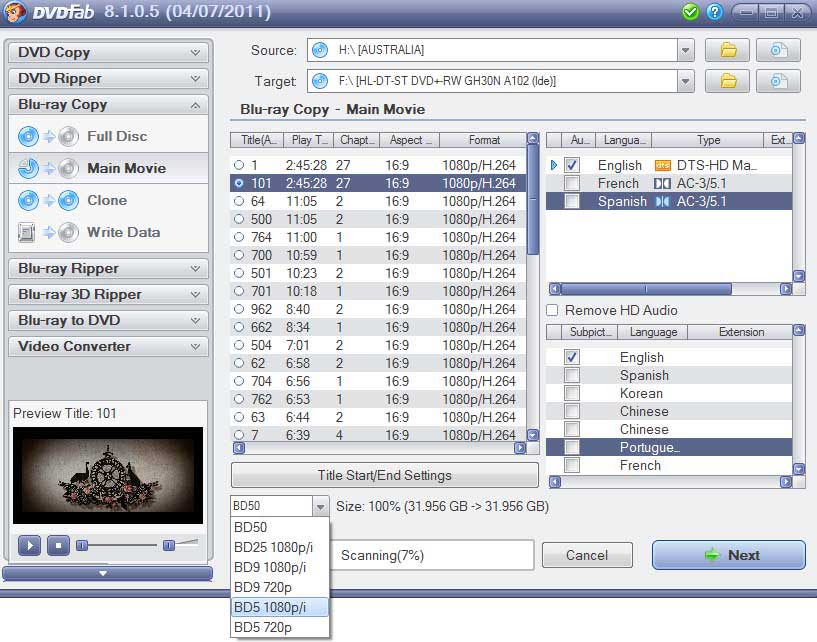This screenshot has width=817, height=642.
Task: Expand the DVD Copy section
Action: click(108, 53)
